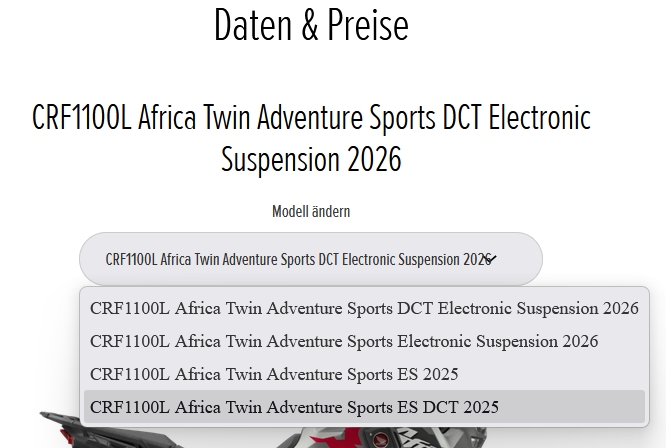Switch model to the non-DCT 2026 variant

(344, 341)
